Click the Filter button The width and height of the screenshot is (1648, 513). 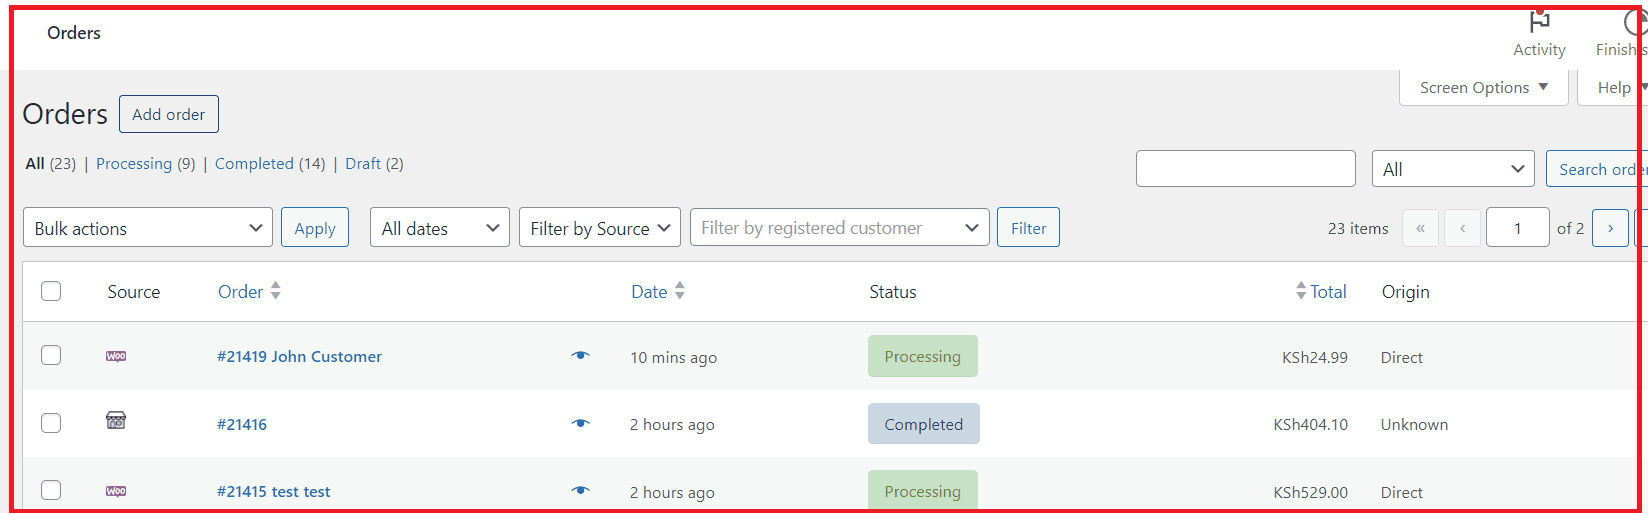(x=1028, y=228)
